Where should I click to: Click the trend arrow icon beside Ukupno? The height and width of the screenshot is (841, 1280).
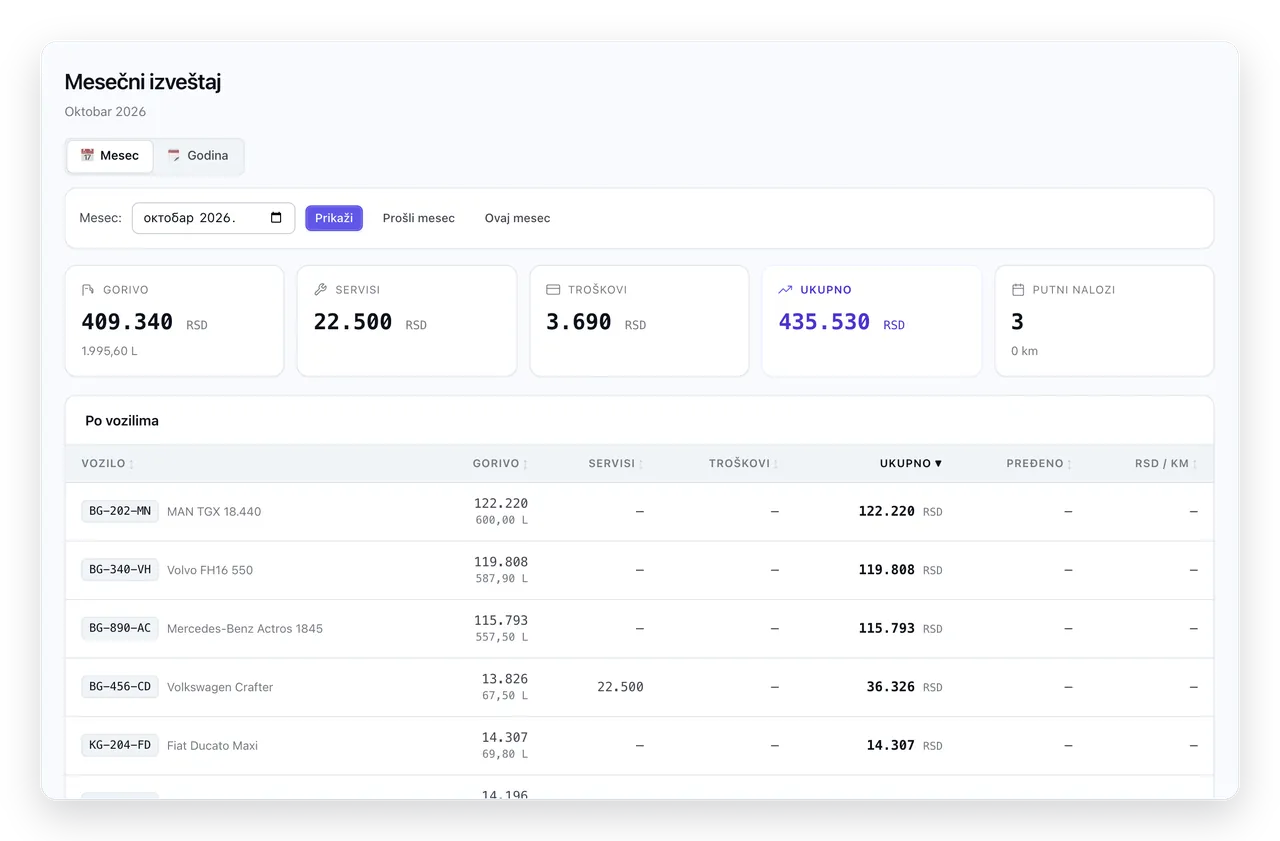(785, 290)
